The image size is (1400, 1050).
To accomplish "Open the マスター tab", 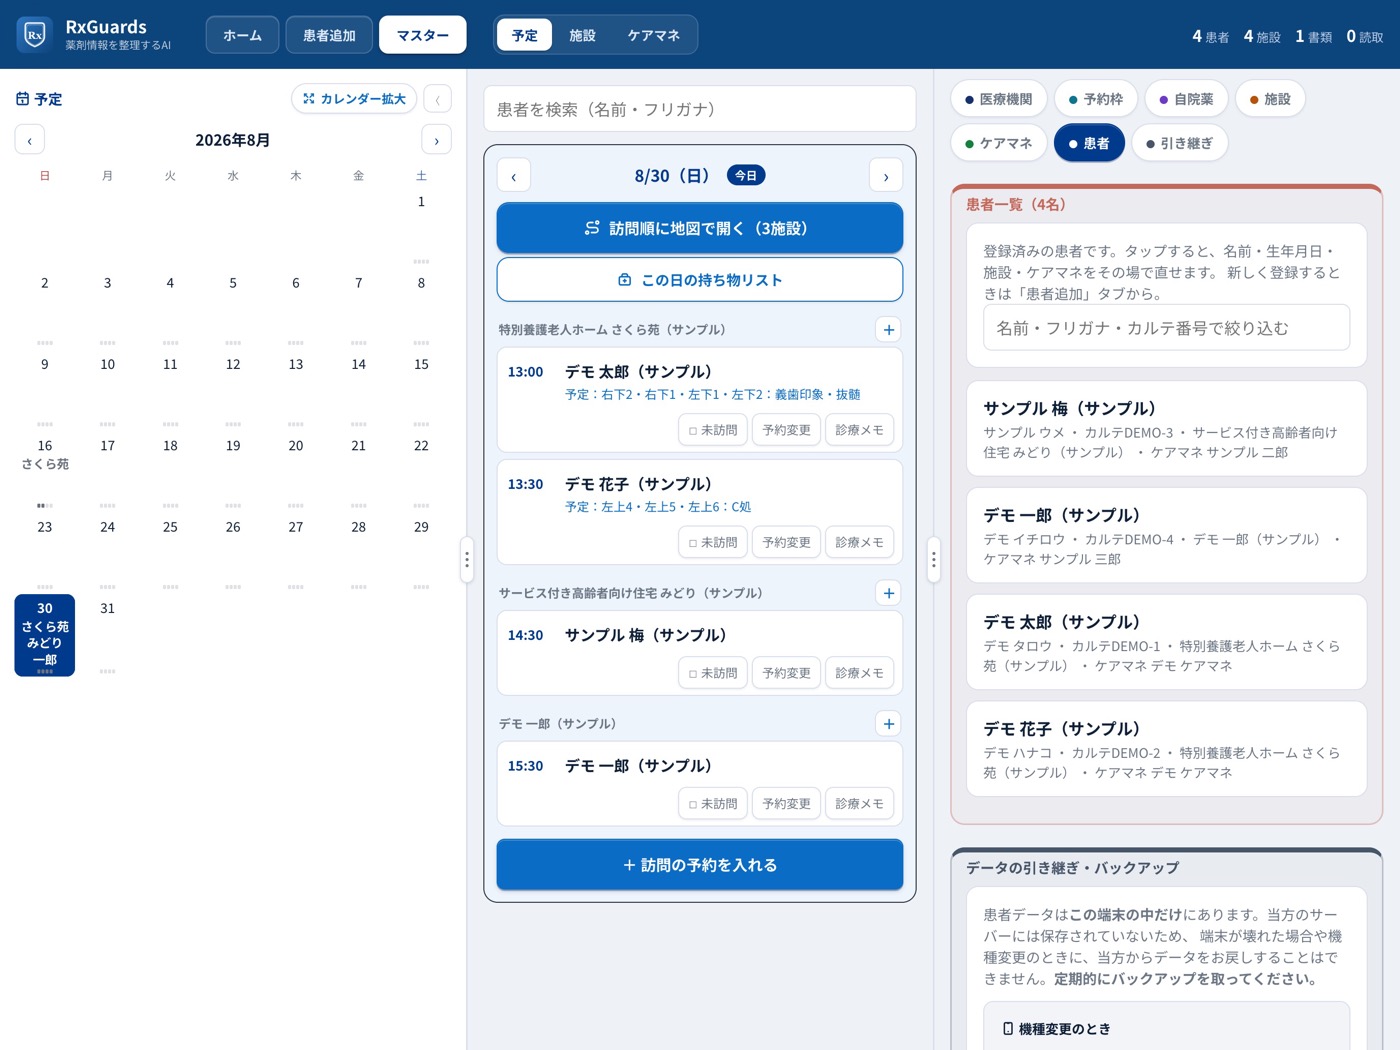I will tap(422, 35).
